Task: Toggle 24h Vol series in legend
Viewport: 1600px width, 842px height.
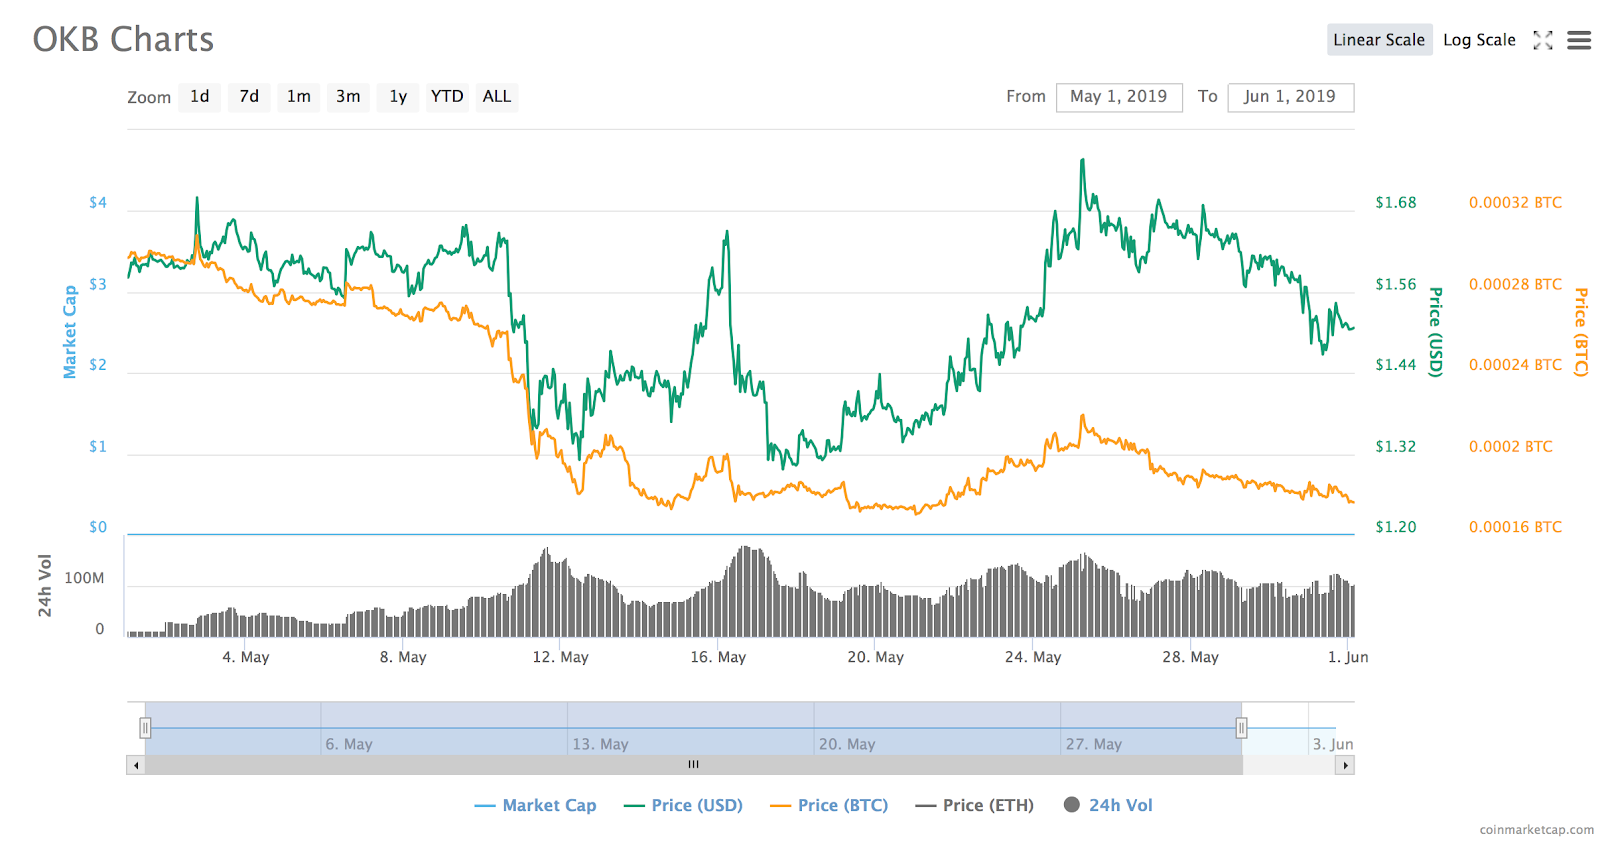Action: coord(1108,806)
